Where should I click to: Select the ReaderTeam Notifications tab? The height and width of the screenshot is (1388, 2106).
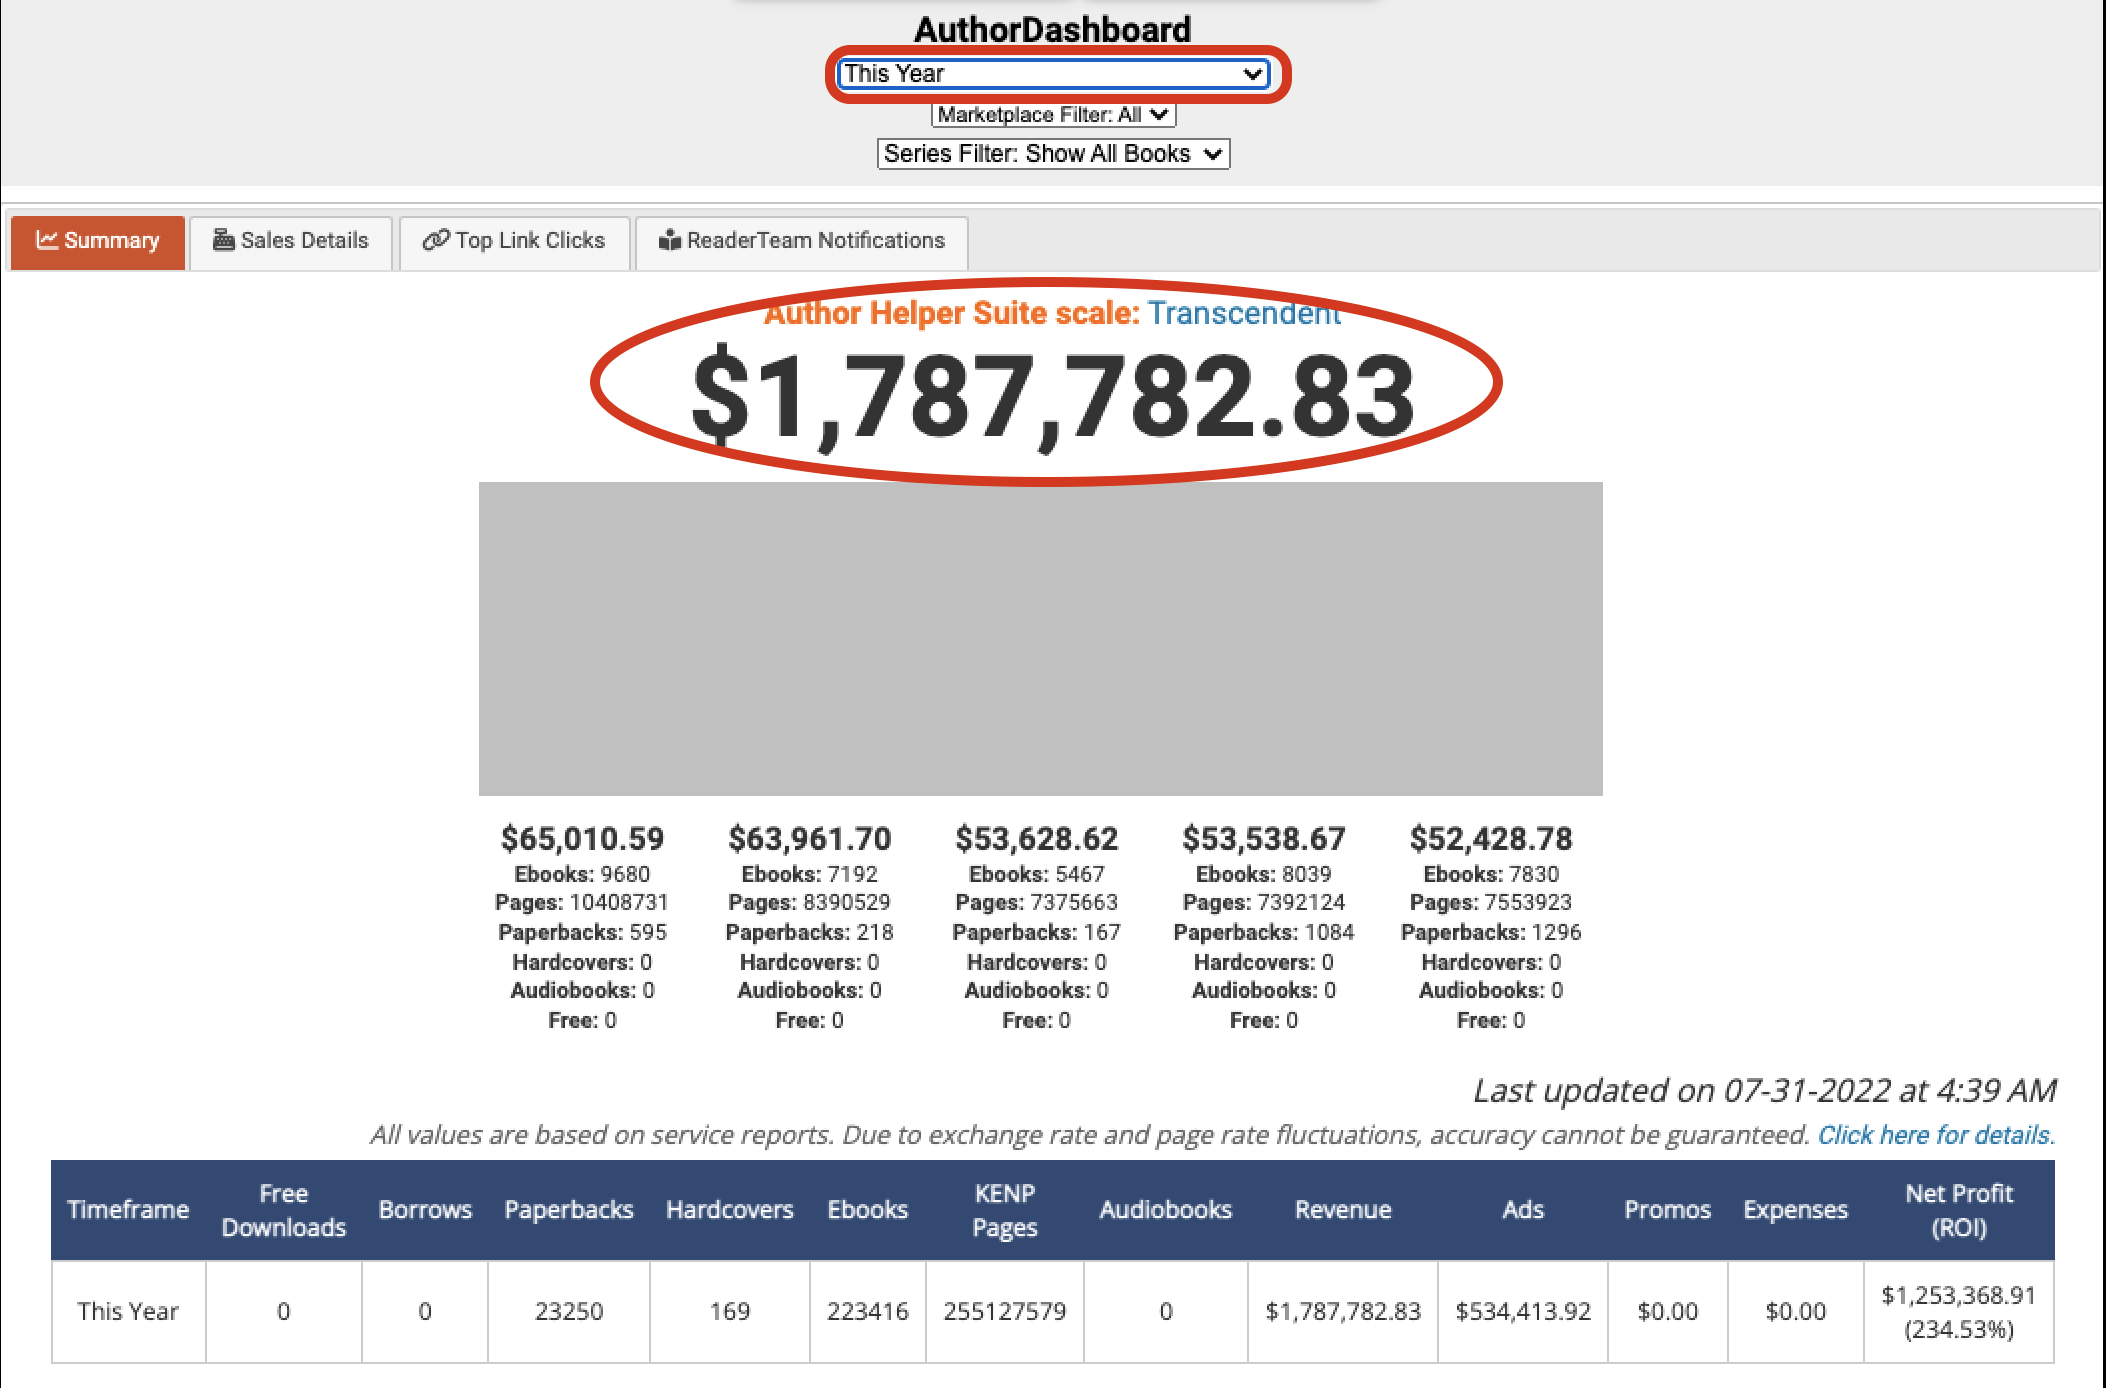(802, 241)
